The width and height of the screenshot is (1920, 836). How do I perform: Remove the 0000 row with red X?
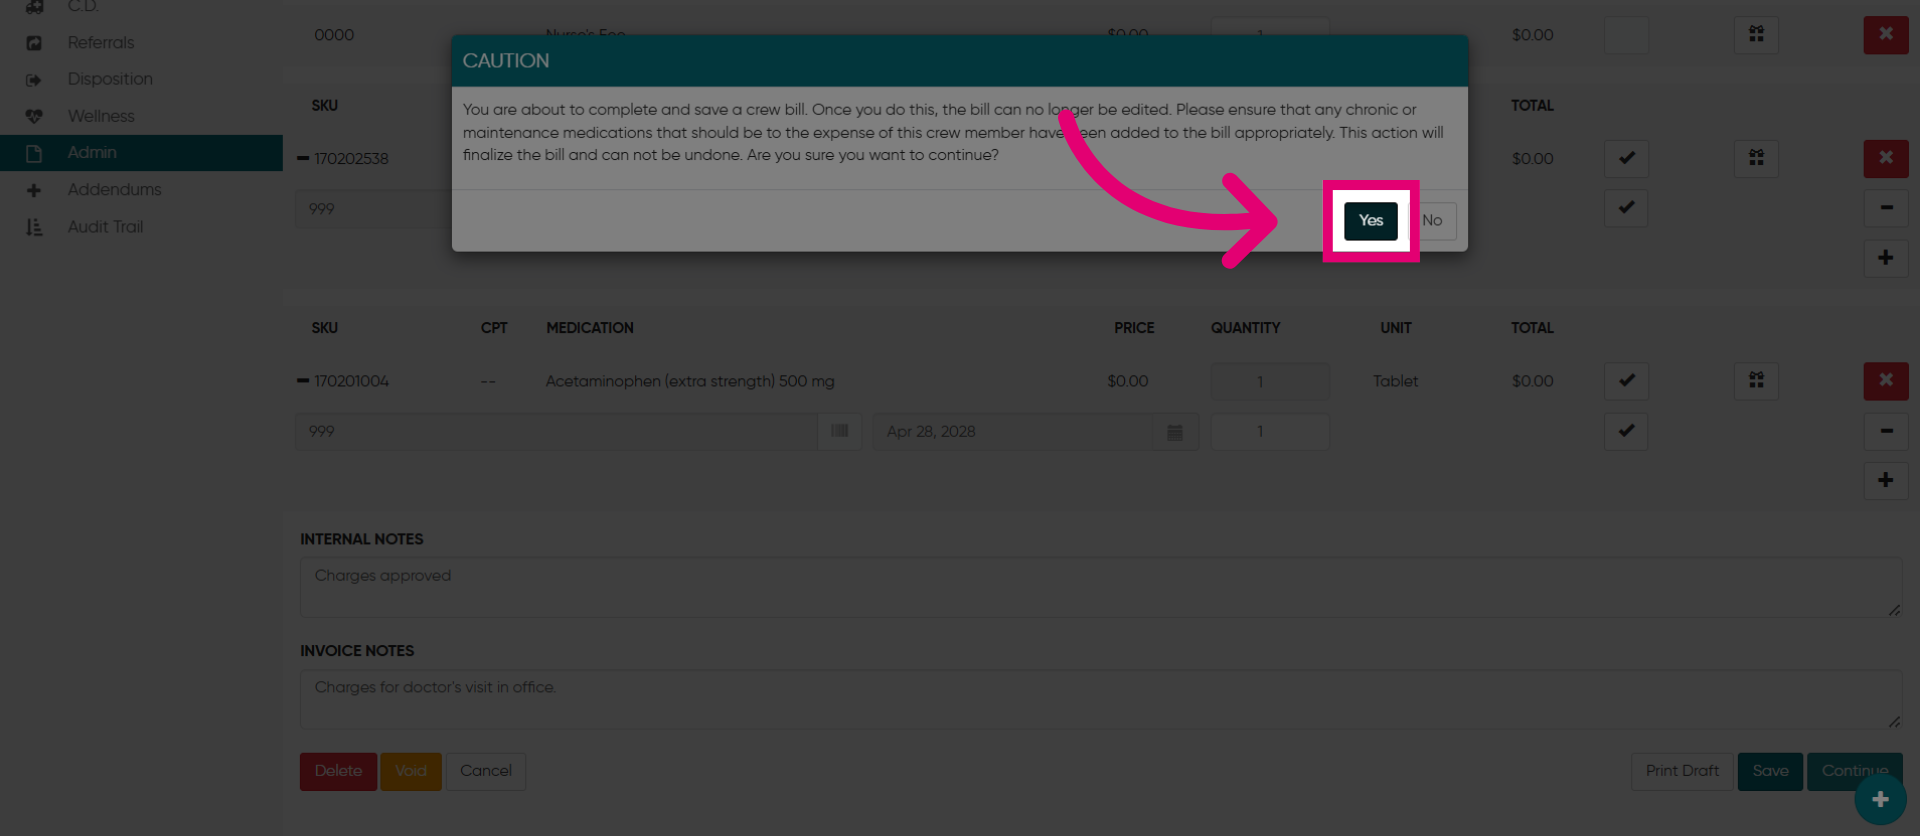[1885, 34]
